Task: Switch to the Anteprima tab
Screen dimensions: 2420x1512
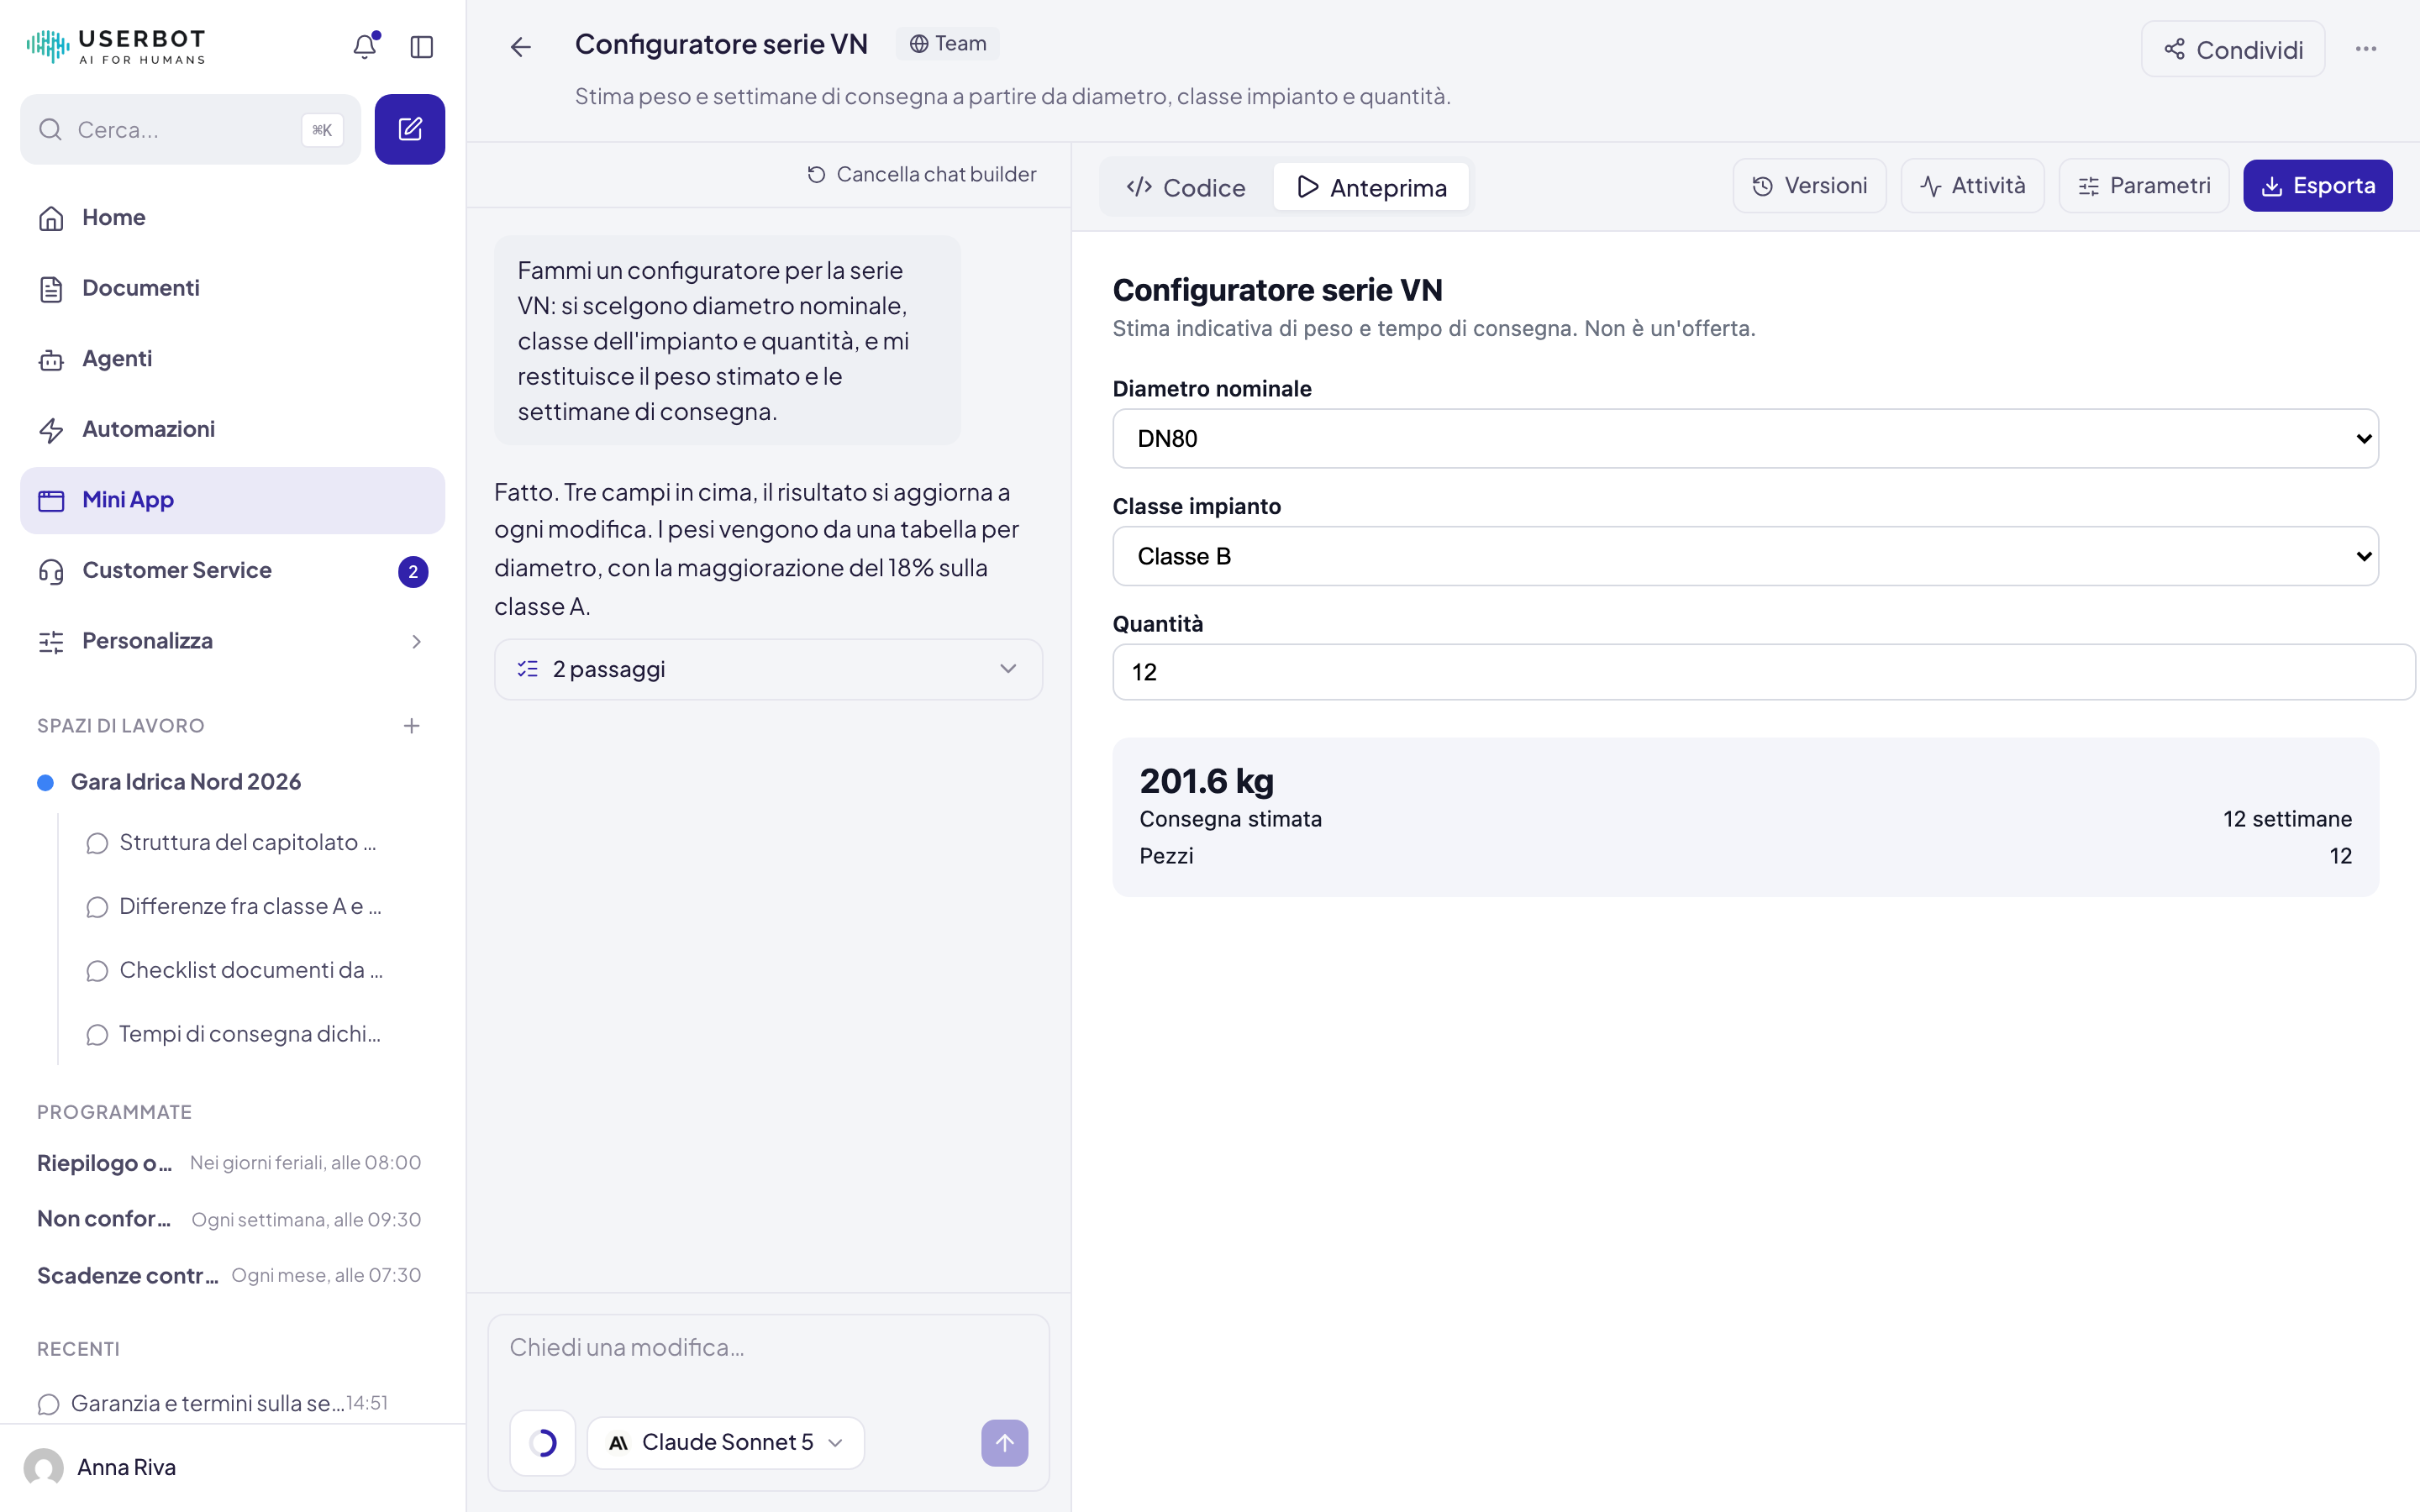Action: pyautogui.click(x=1371, y=187)
